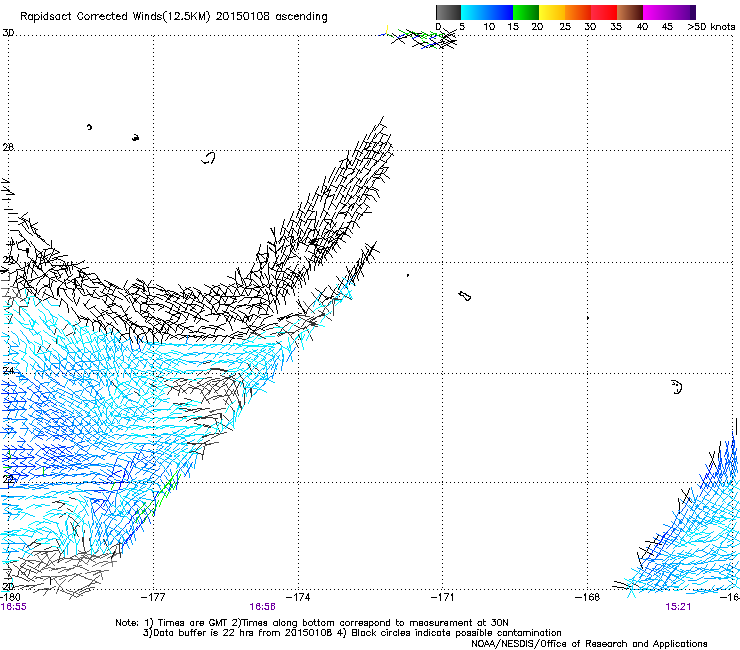The height and width of the screenshot is (650, 740).
Task: Click the island outline near 28N -176
Action: pyautogui.click(x=209, y=158)
